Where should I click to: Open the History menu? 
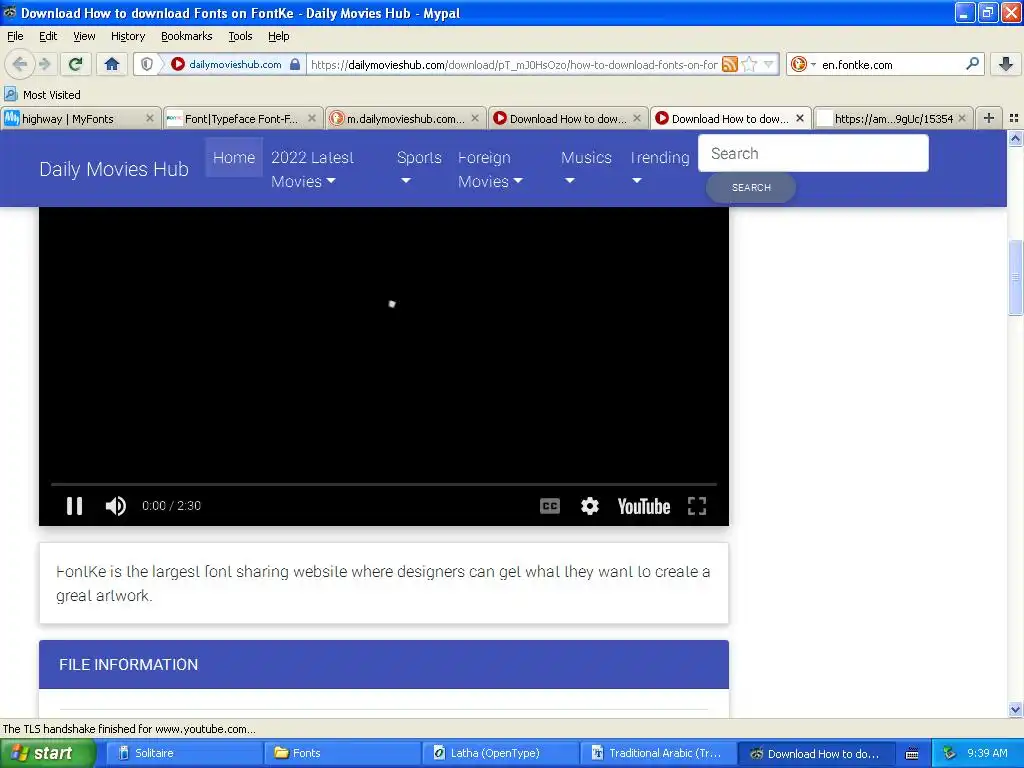point(127,36)
